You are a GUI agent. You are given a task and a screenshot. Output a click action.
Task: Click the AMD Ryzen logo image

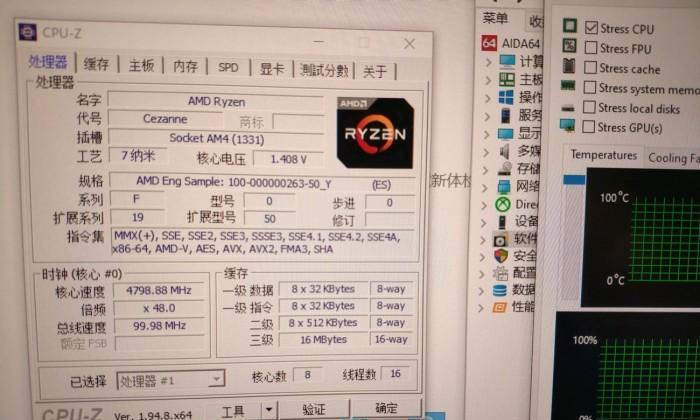pos(375,133)
